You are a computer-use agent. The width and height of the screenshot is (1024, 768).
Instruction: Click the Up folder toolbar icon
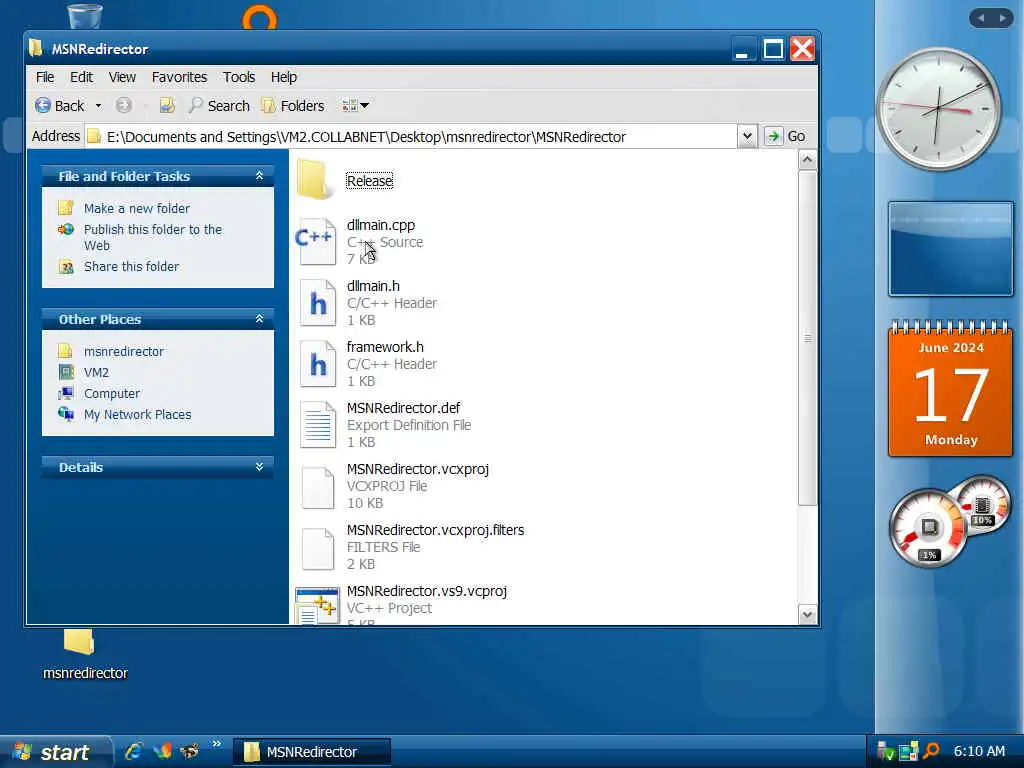pos(167,105)
